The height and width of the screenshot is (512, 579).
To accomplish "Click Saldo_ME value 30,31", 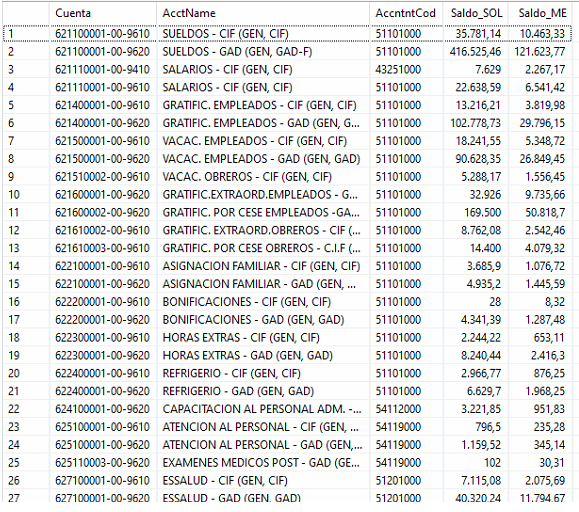I will (x=541, y=463).
